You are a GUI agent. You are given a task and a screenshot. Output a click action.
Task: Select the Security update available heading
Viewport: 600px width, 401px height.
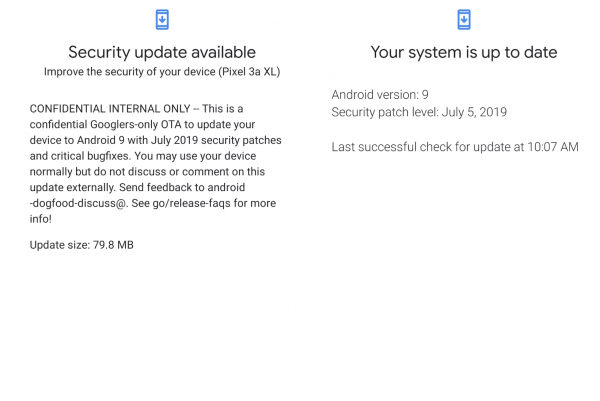[x=162, y=52]
